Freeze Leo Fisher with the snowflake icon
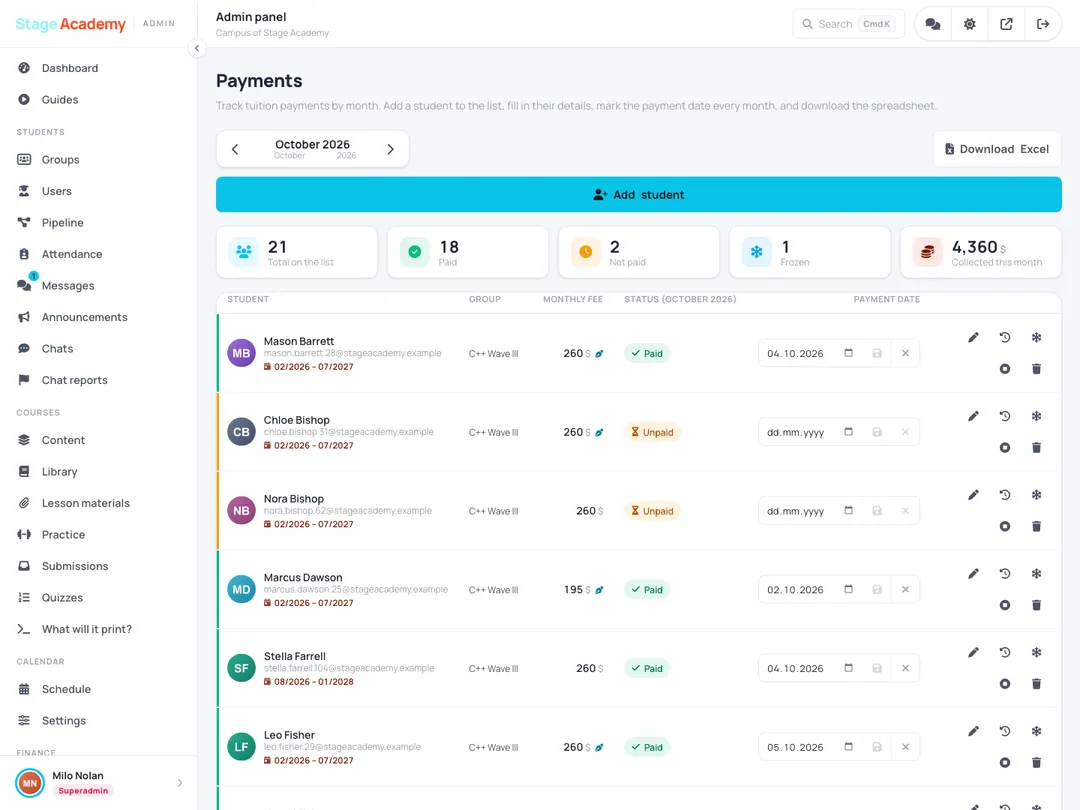 tap(1036, 731)
